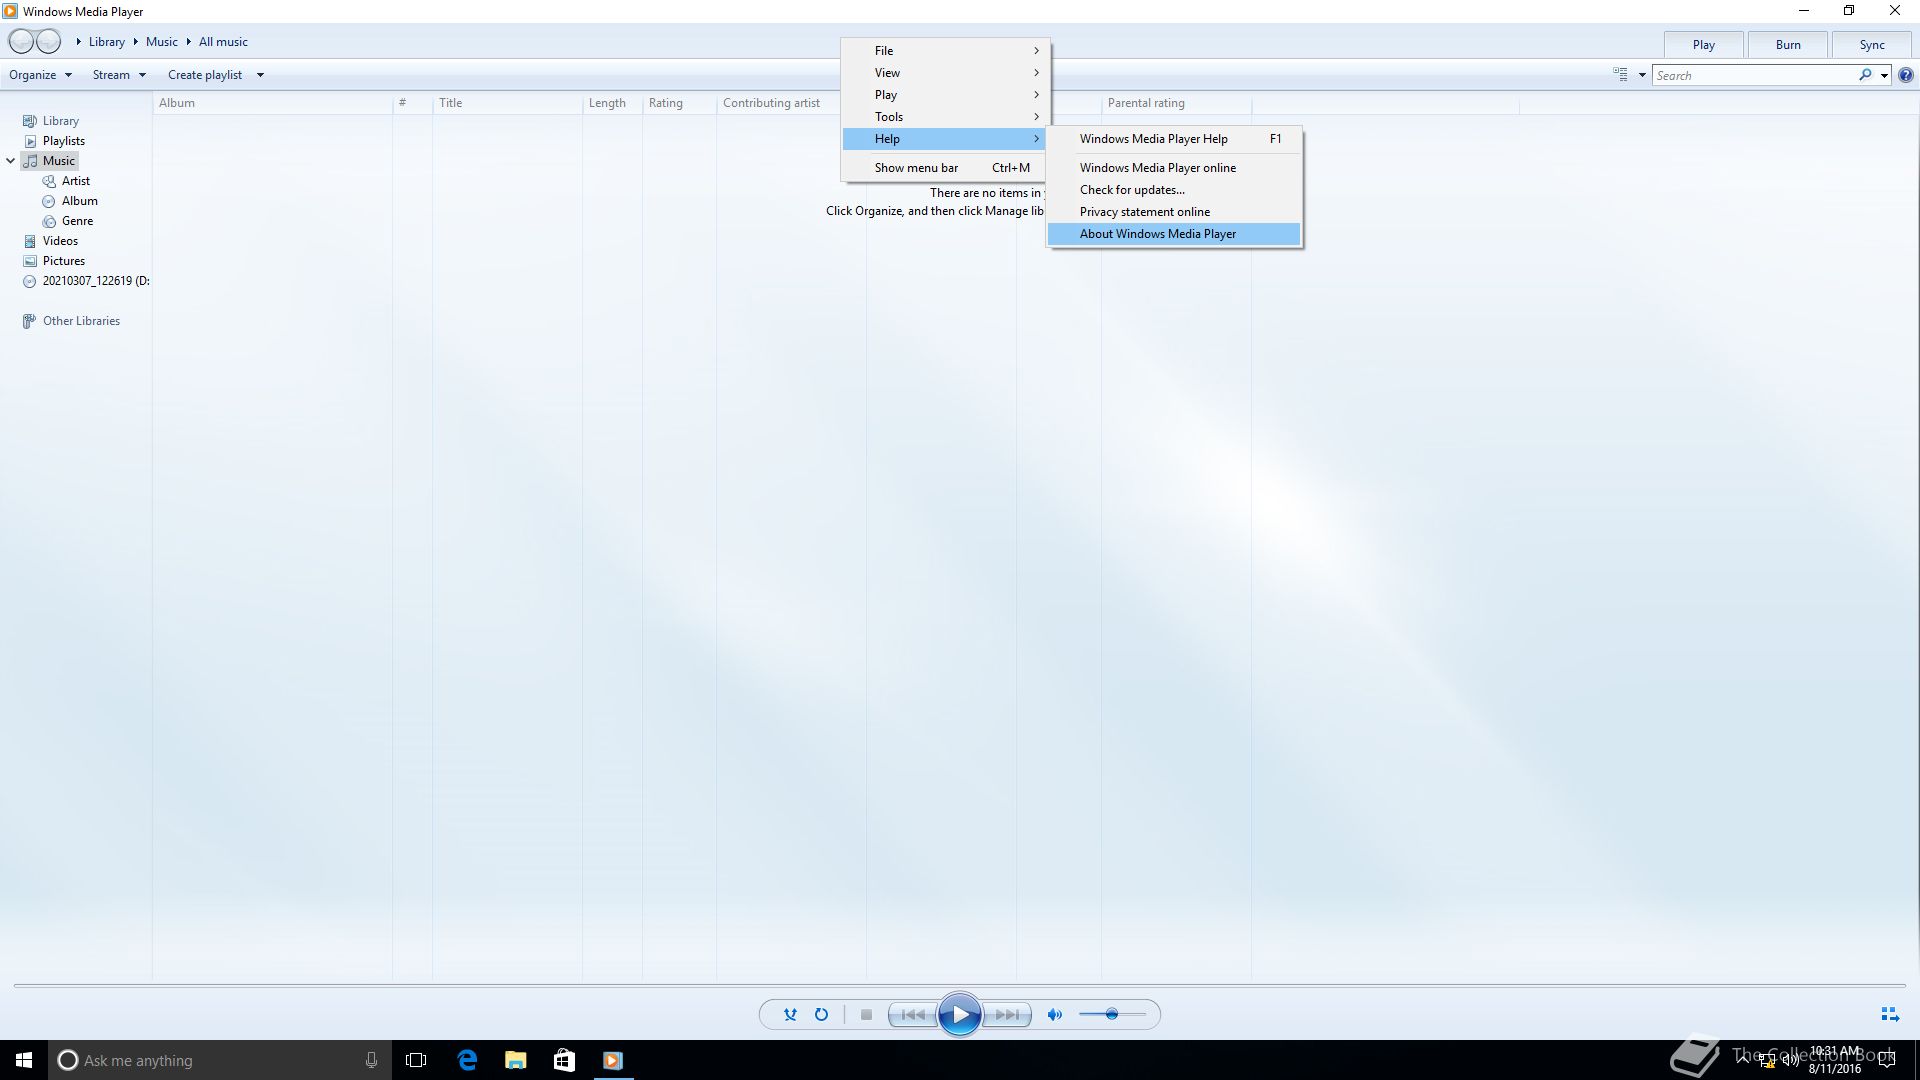
Task: Expand the search options dropdown arrow
Action: click(x=1884, y=75)
